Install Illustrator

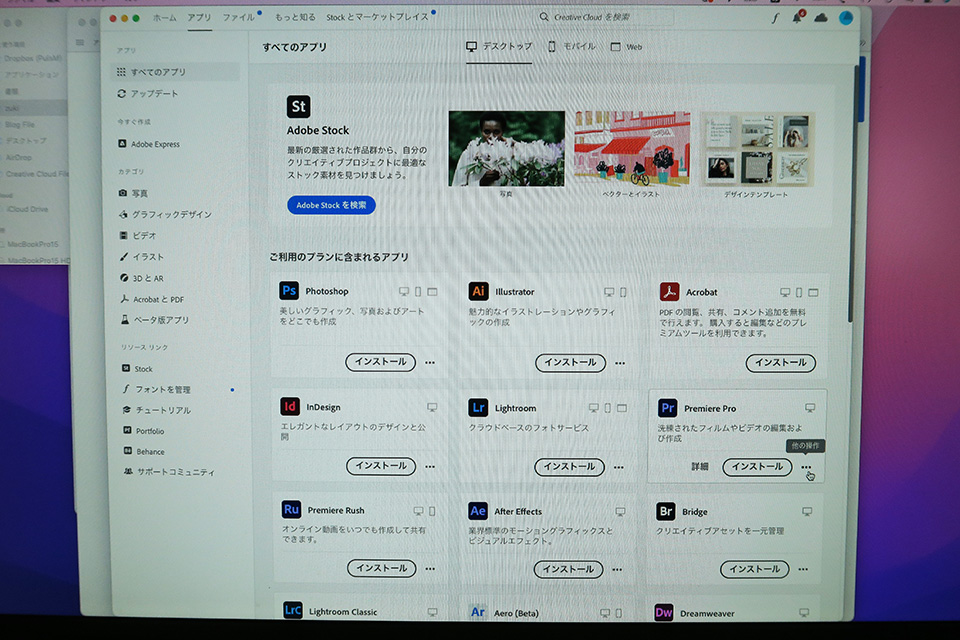pos(570,363)
